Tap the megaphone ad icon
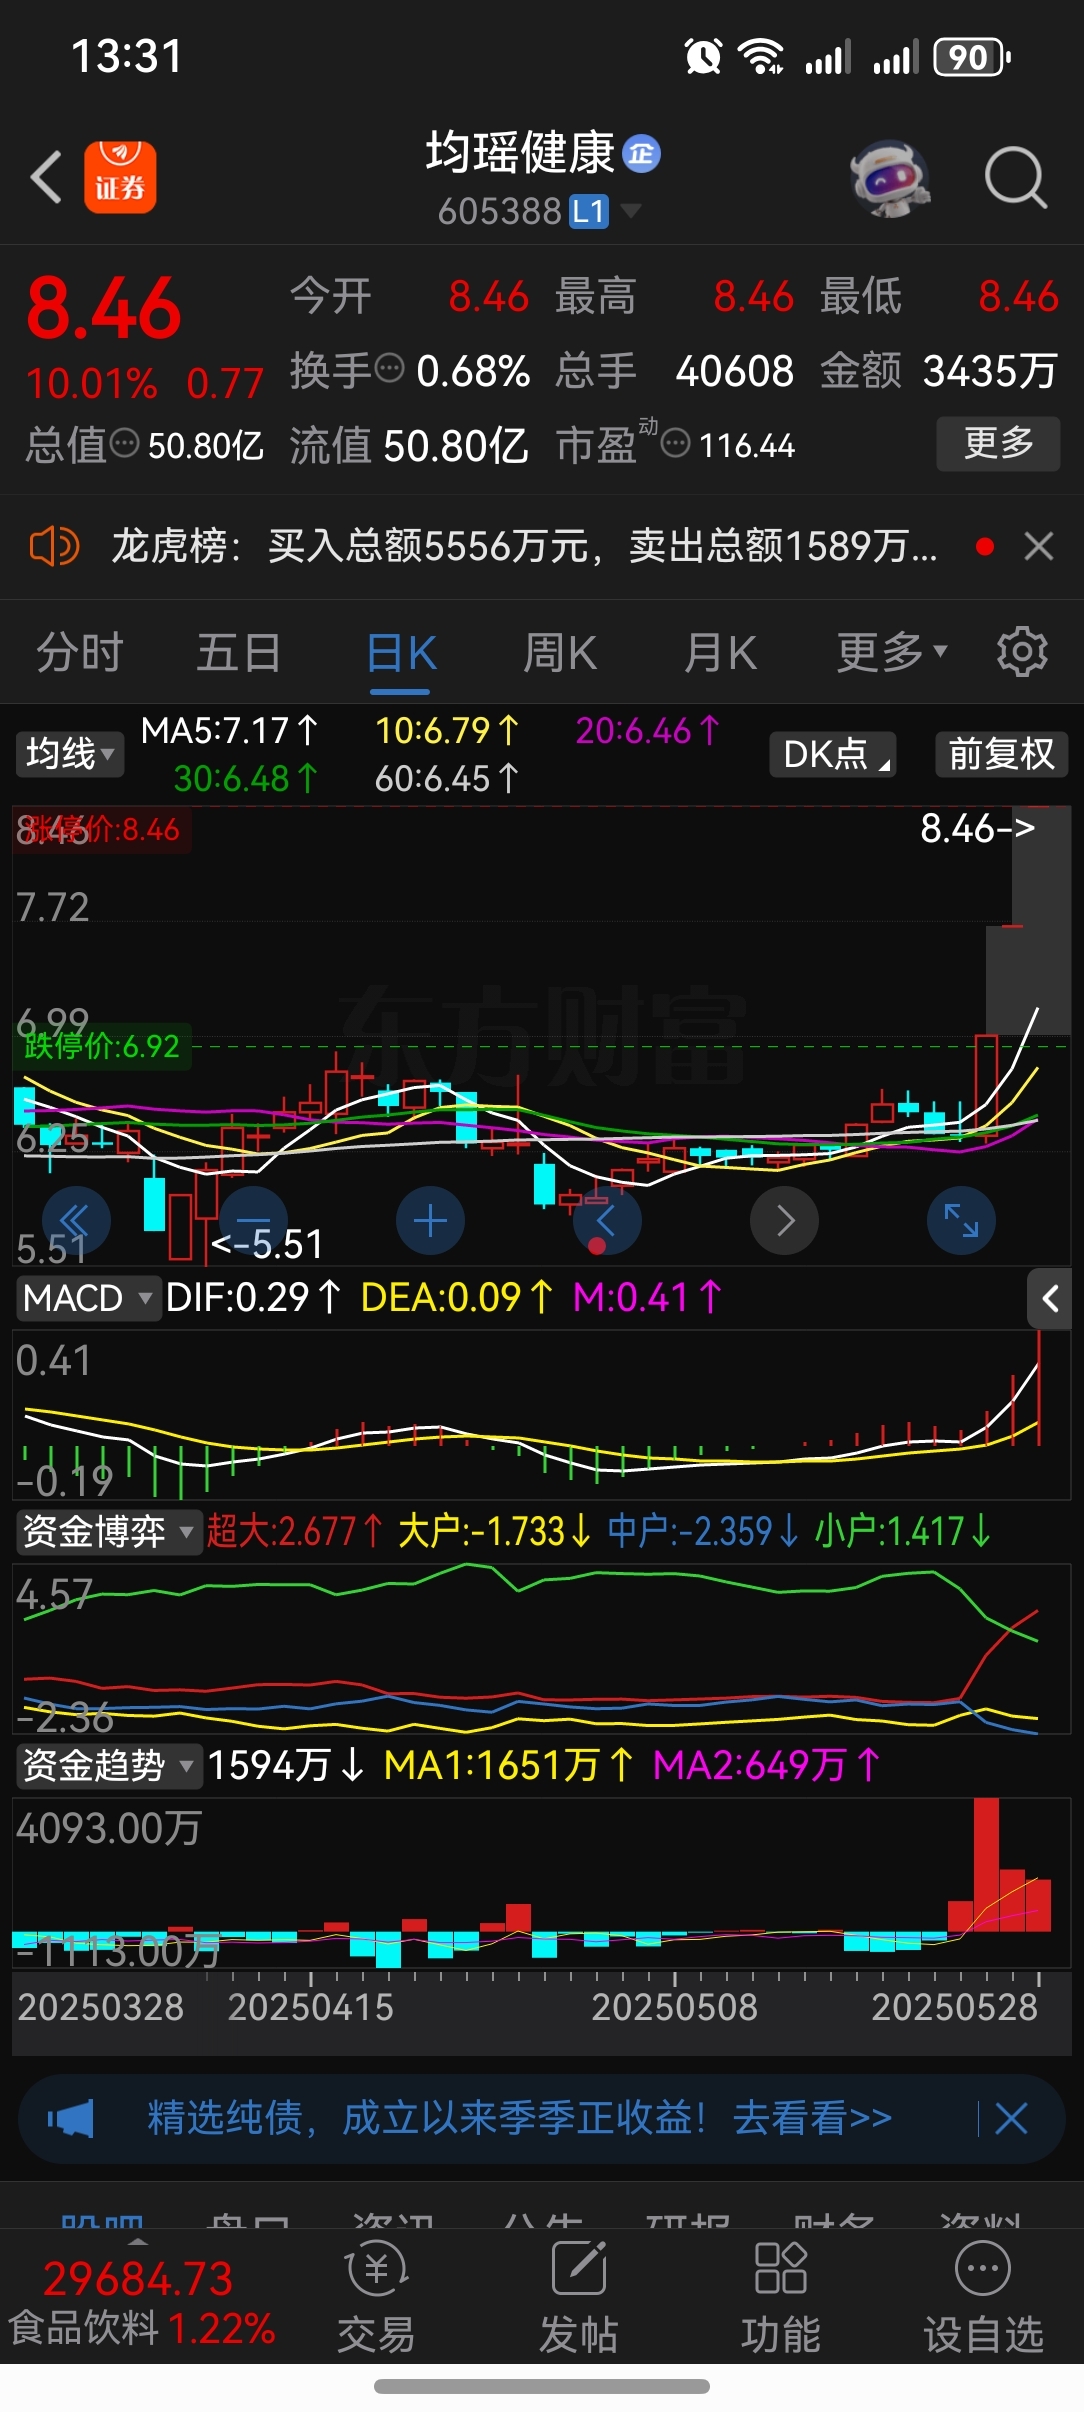Viewport: 1084px width, 2412px height. click(x=70, y=2118)
